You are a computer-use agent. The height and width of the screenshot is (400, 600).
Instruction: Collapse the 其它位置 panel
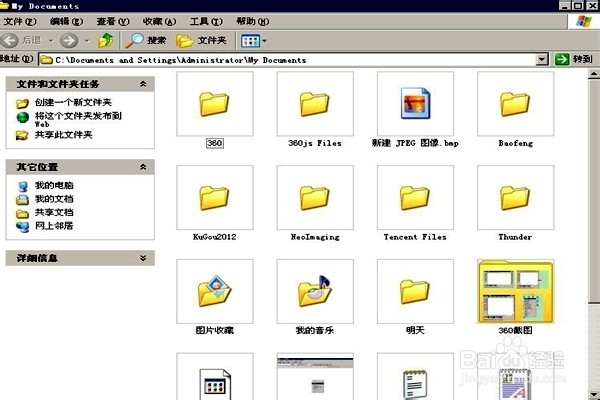[x=143, y=167]
